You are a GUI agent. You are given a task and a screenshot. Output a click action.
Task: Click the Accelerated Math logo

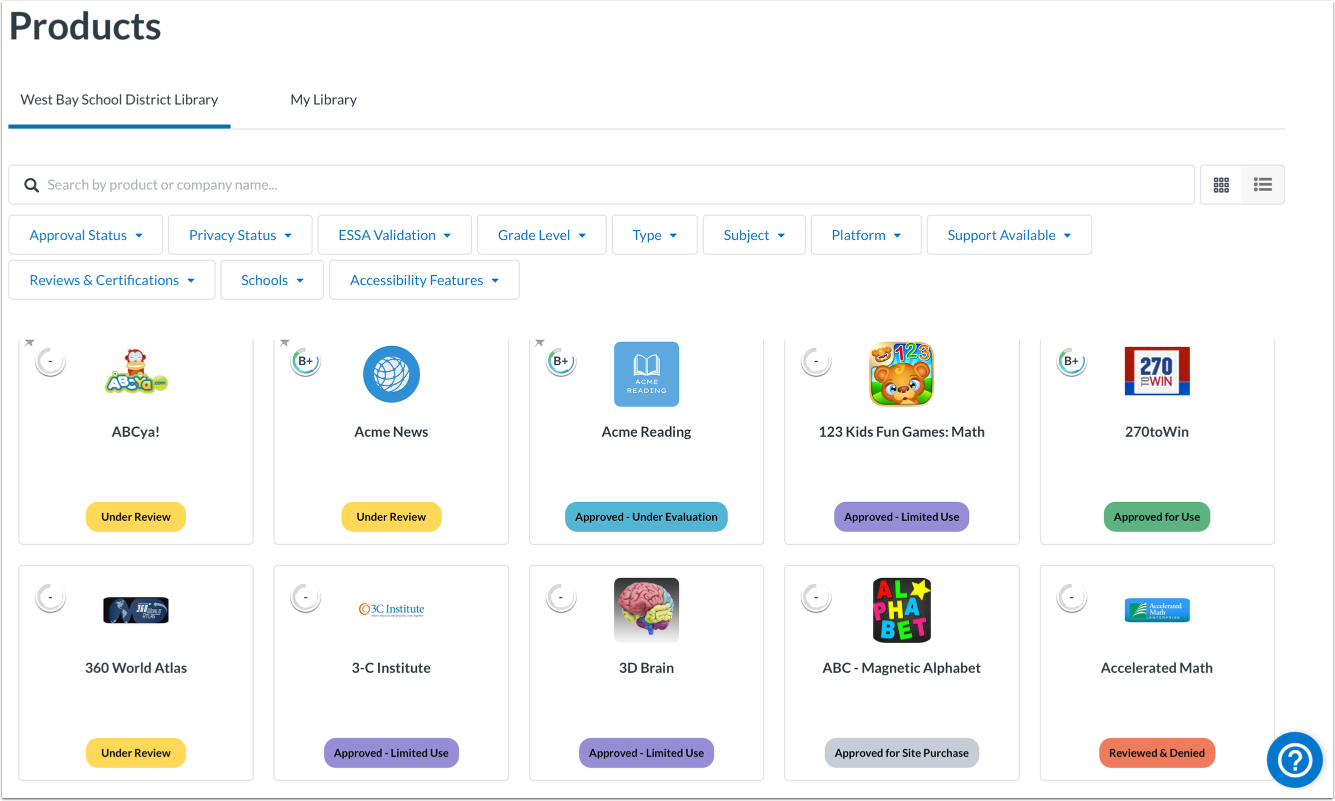pos(1157,610)
